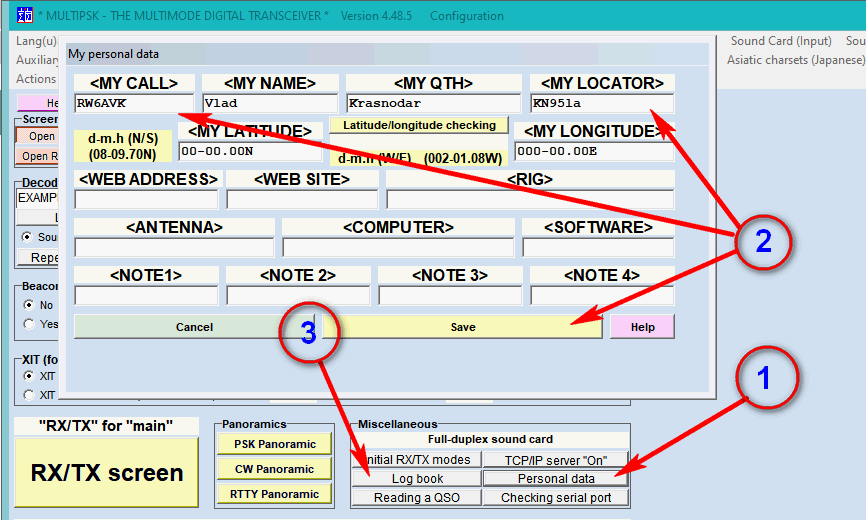Open CW Panoramic
Image resolution: width=866 pixels, height=520 pixels.
click(x=274, y=469)
